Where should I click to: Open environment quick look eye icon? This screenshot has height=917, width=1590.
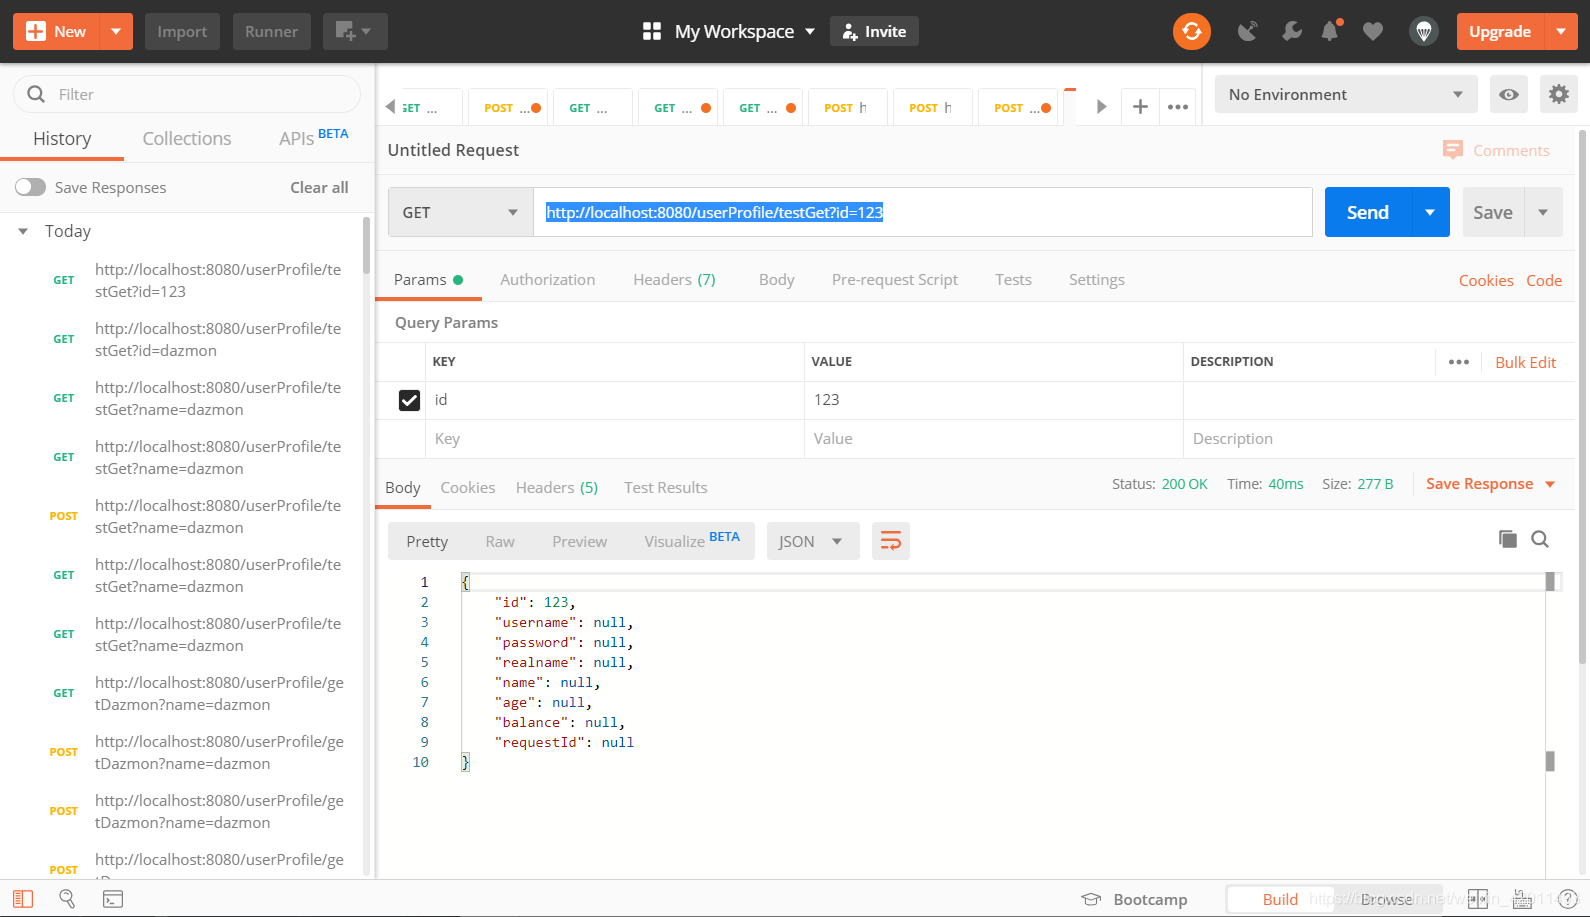click(1509, 94)
